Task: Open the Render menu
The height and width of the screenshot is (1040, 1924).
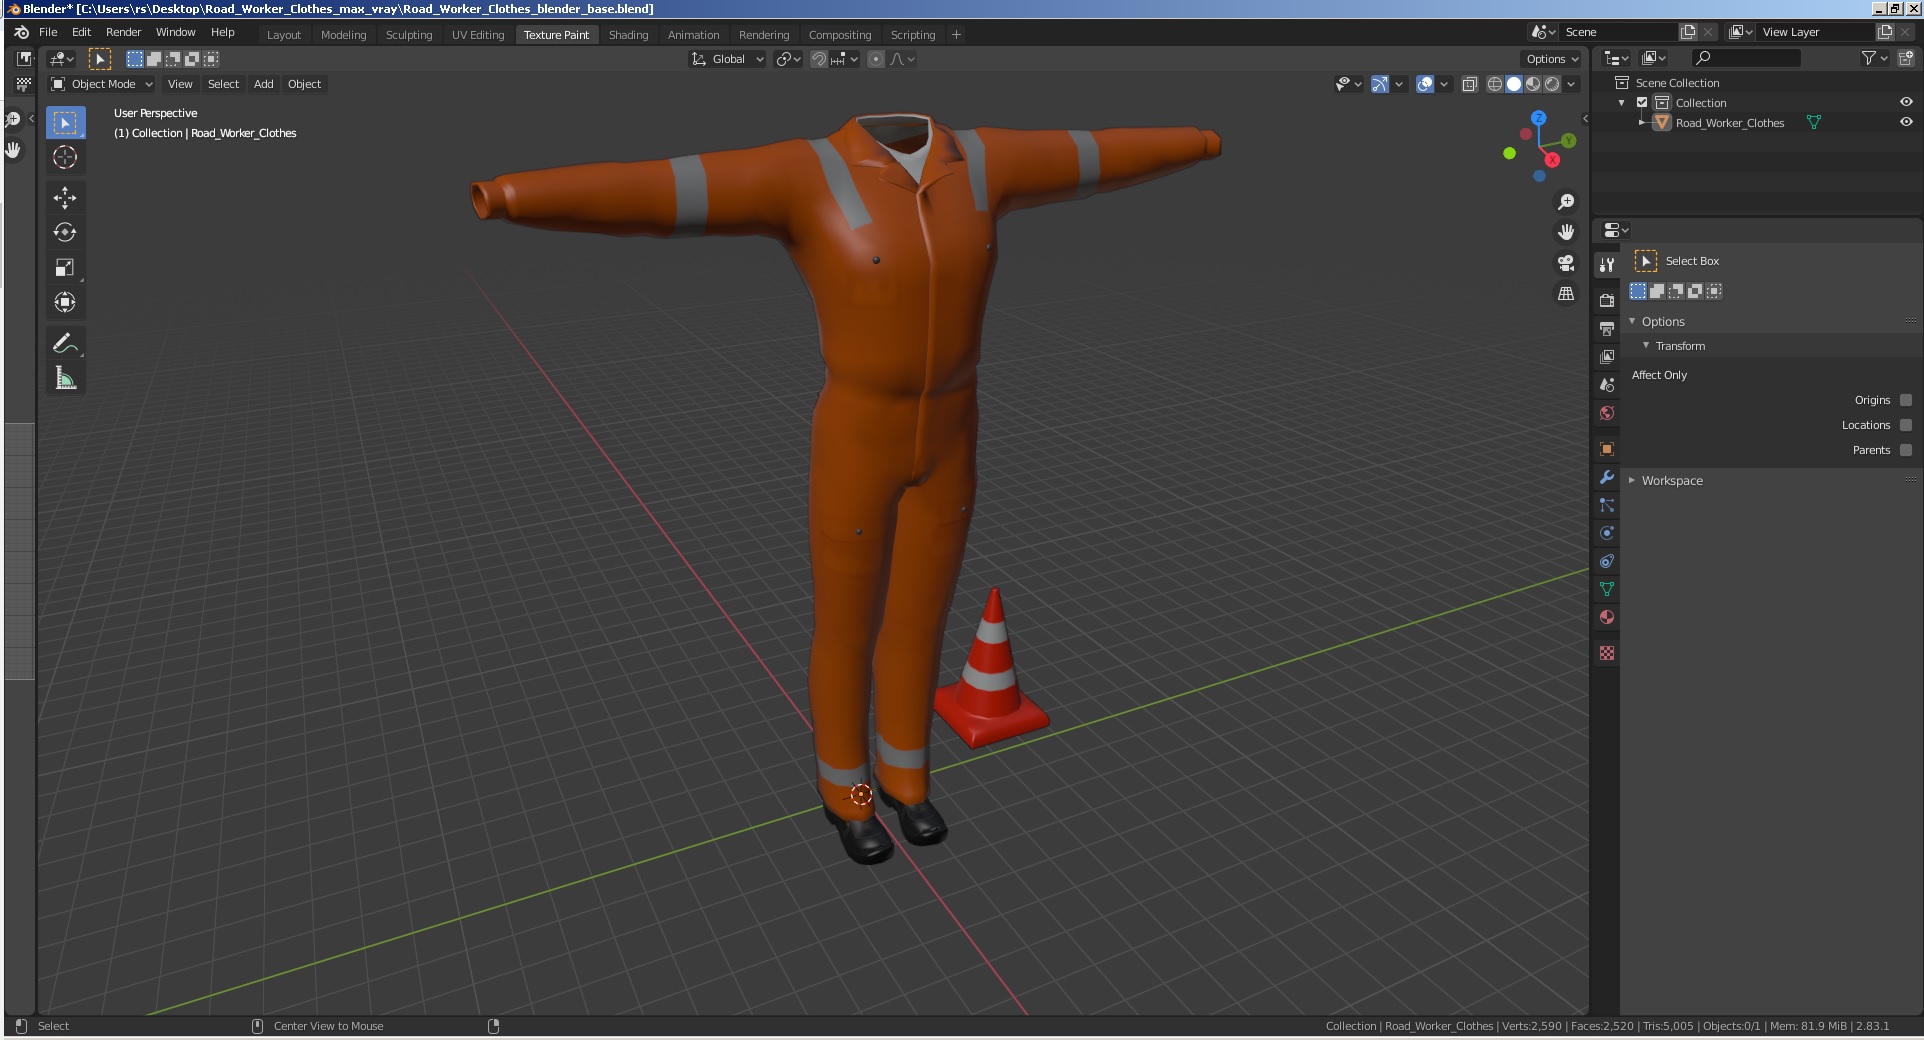Action: click(124, 32)
